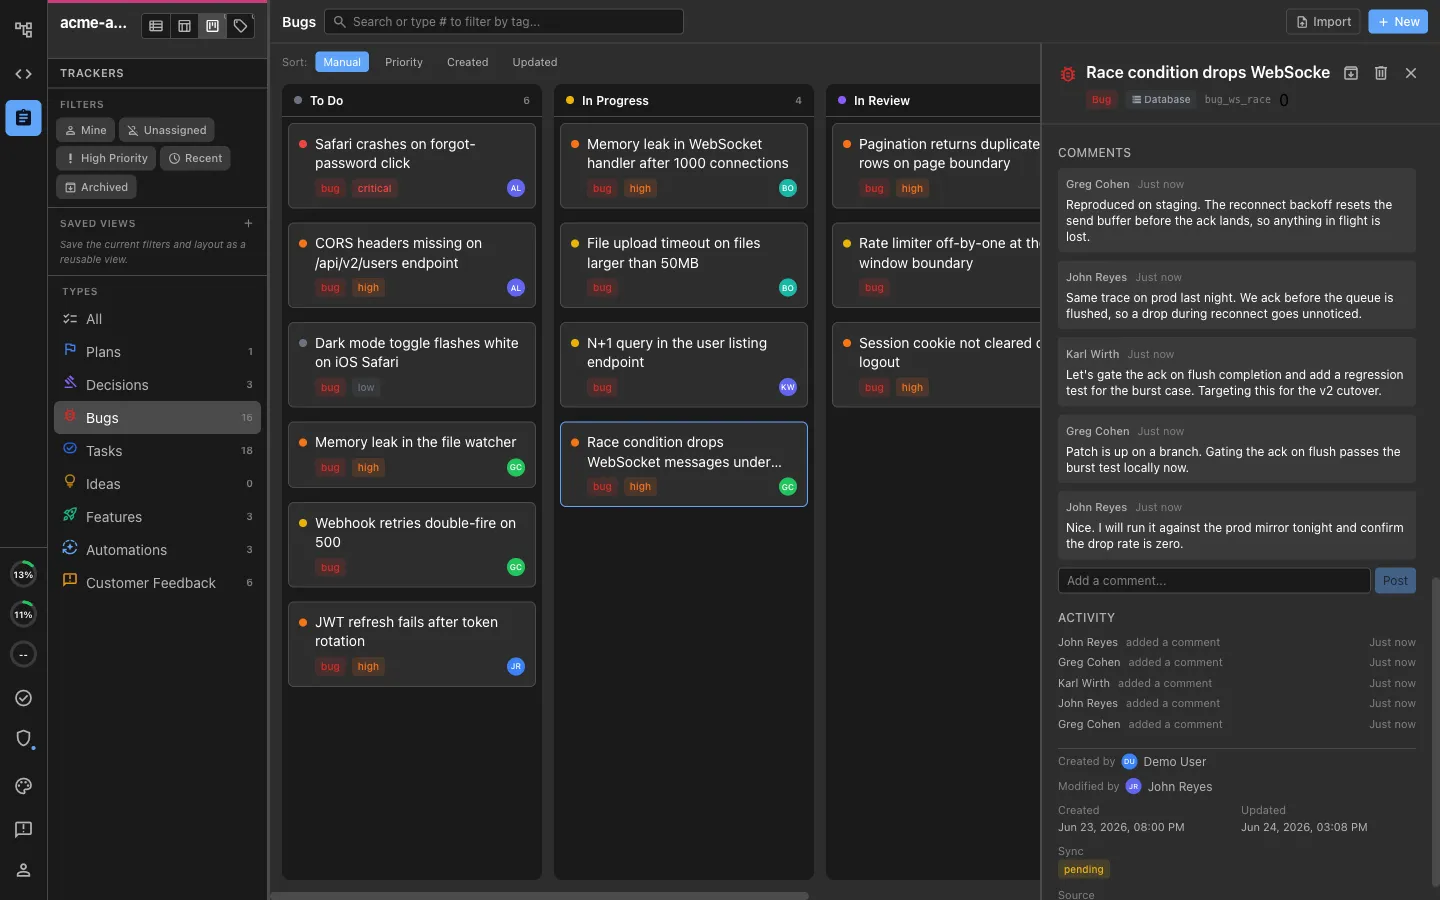The image size is (1440, 900).
Task: Select the Customer Feedback tracker type
Action: 157,583
